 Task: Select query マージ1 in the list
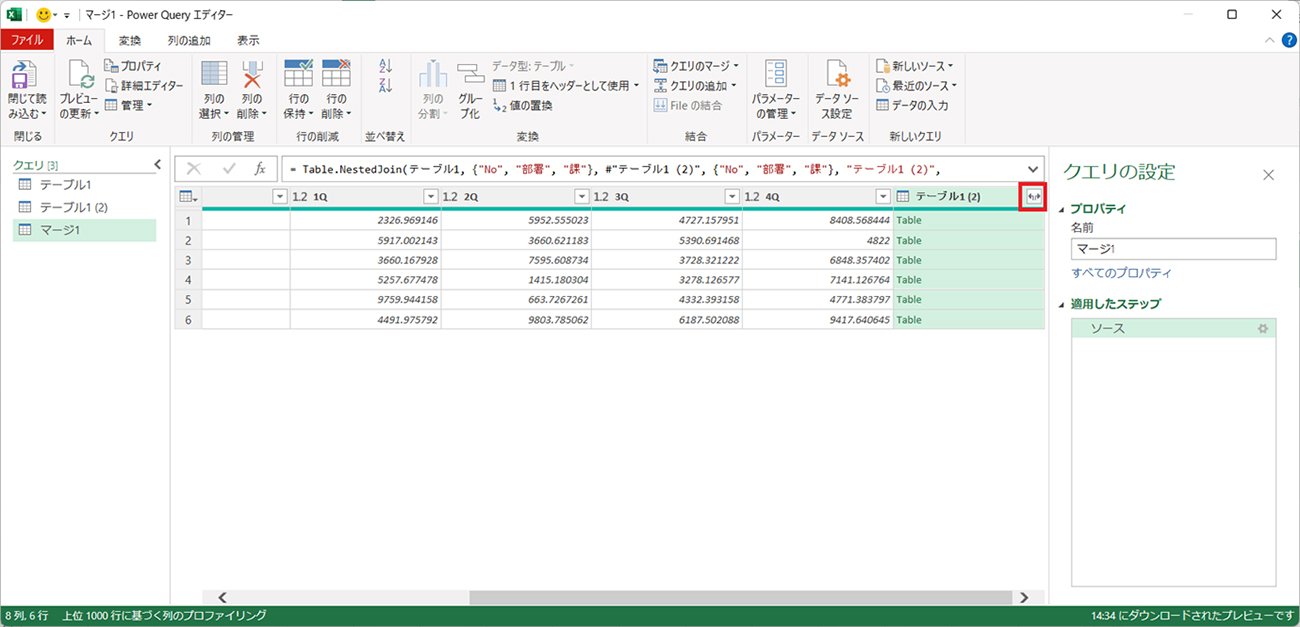84,230
